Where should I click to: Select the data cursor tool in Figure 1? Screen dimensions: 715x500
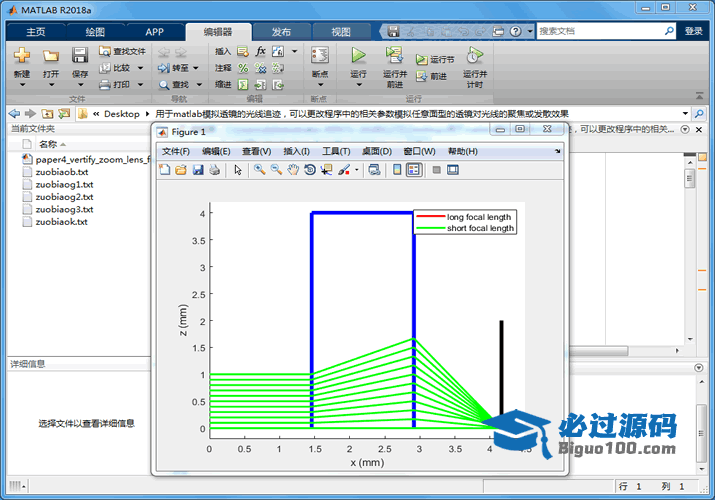click(326, 170)
